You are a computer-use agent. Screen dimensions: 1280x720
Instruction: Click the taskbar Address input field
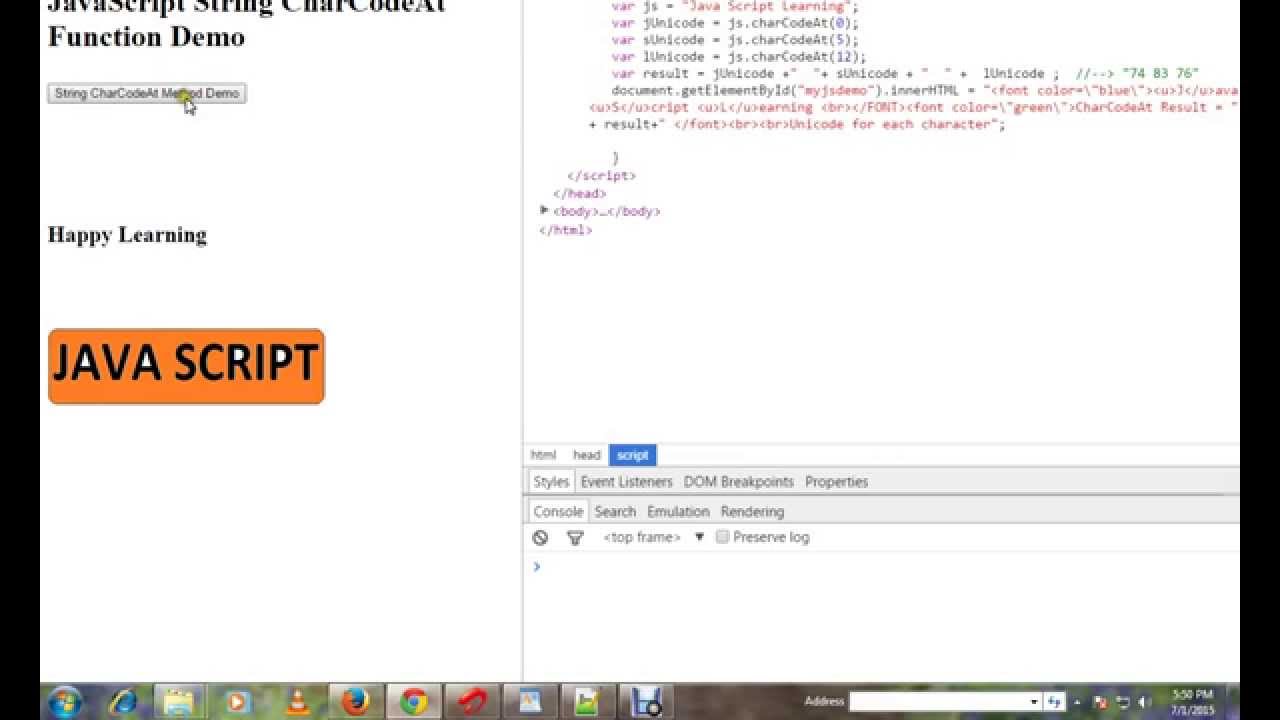click(x=938, y=701)
